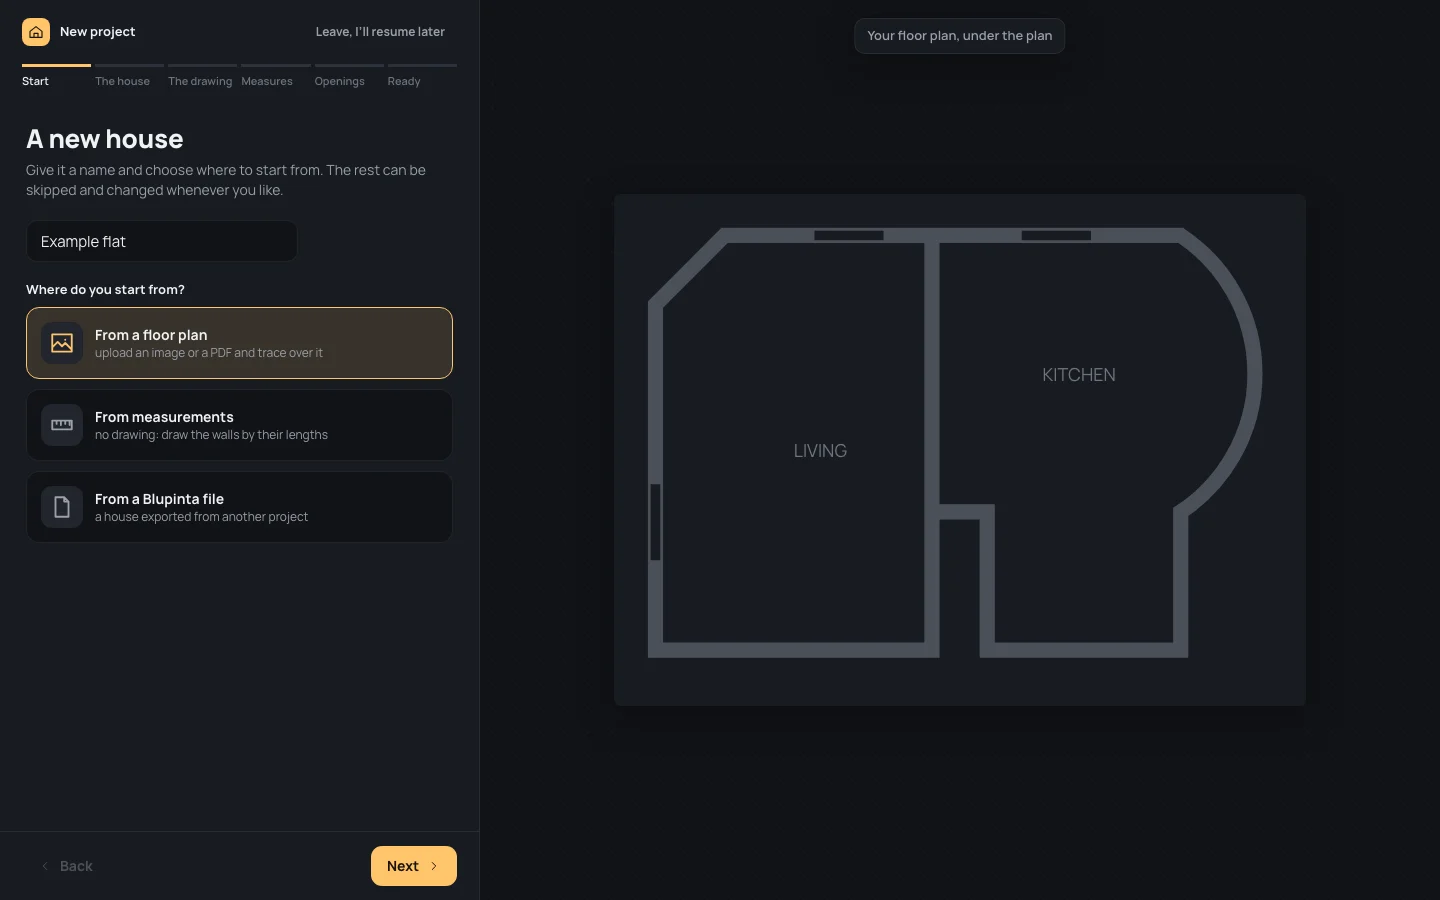1440x900 pixels.
Task: Click the floor plan image icon
Action: [x=62, y=343]
